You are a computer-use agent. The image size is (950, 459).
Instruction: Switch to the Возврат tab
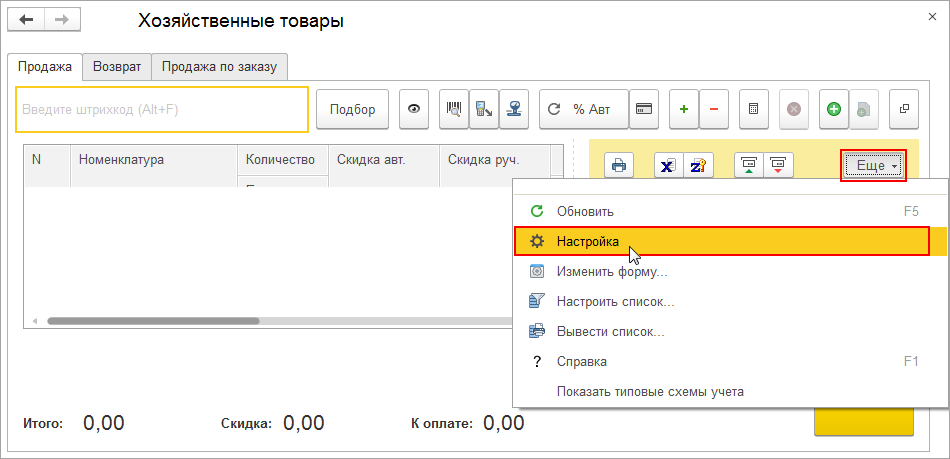(x=117, y=67)
